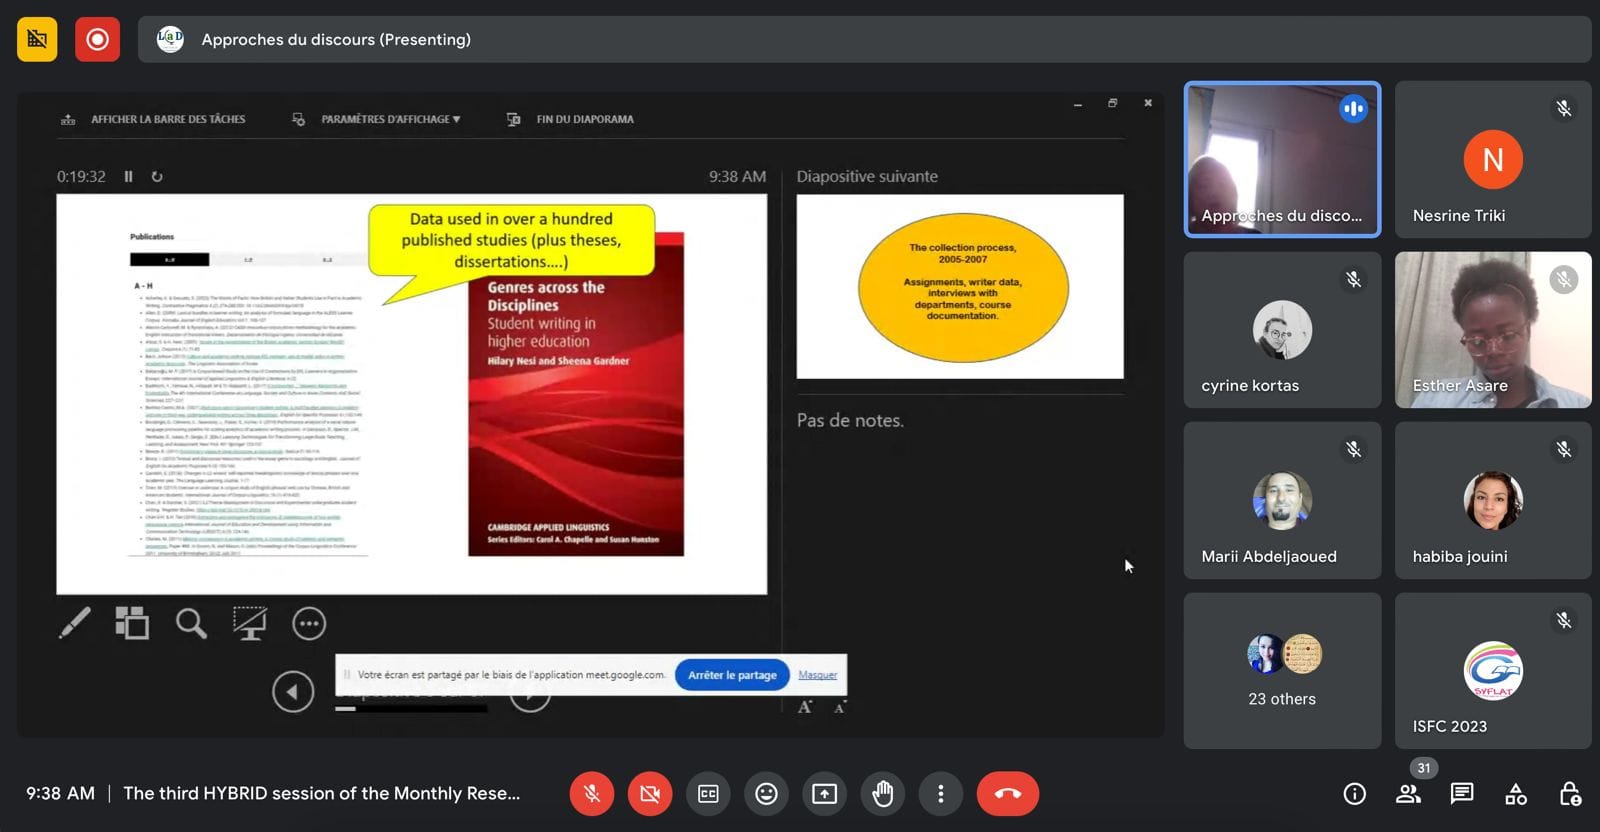Click the next slide preview thumbnail
The image size is (1600, 832).
coord(960,286)
